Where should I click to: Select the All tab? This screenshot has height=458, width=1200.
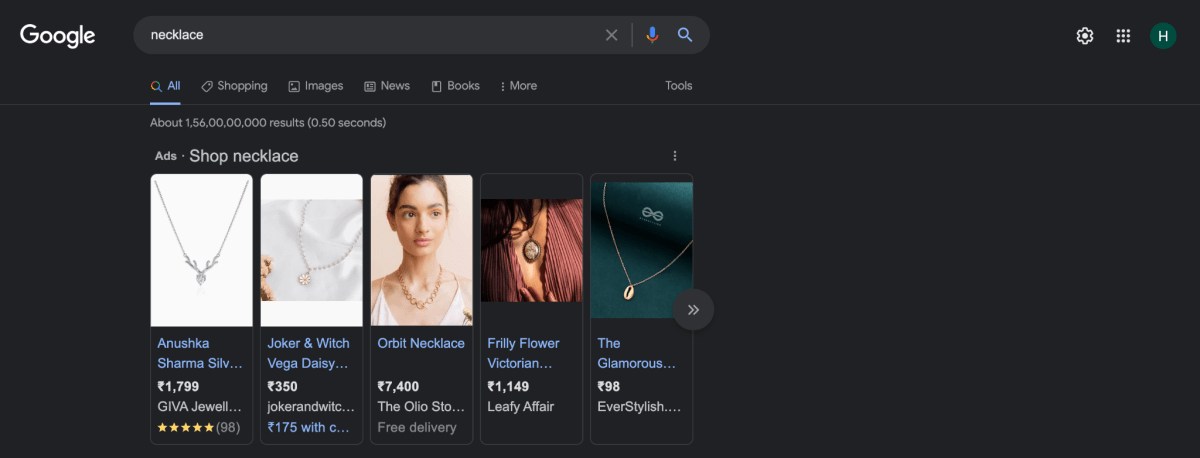166,86
